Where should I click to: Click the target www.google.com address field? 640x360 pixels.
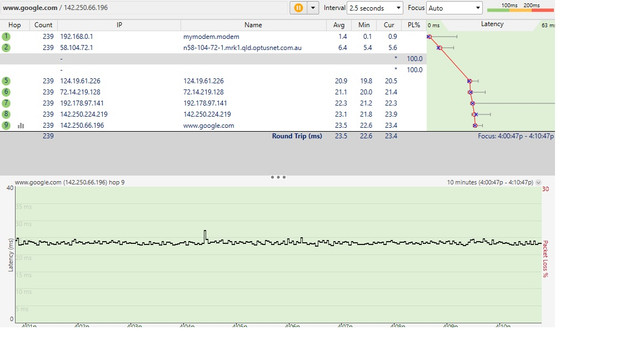tap(55, 8)
